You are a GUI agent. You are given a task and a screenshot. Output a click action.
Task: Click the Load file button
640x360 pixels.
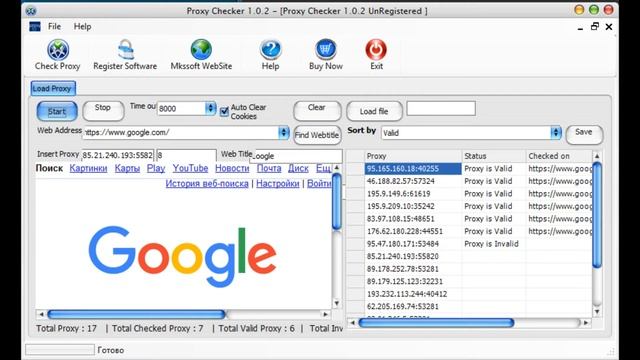[374, 111]
